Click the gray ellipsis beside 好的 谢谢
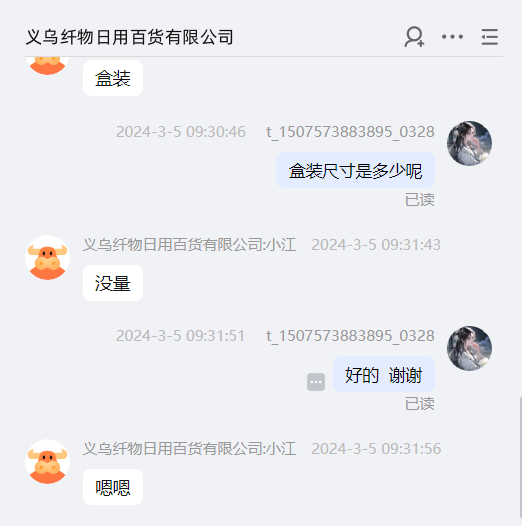This screenshot has width=522, height=526. tap(316, 382)
